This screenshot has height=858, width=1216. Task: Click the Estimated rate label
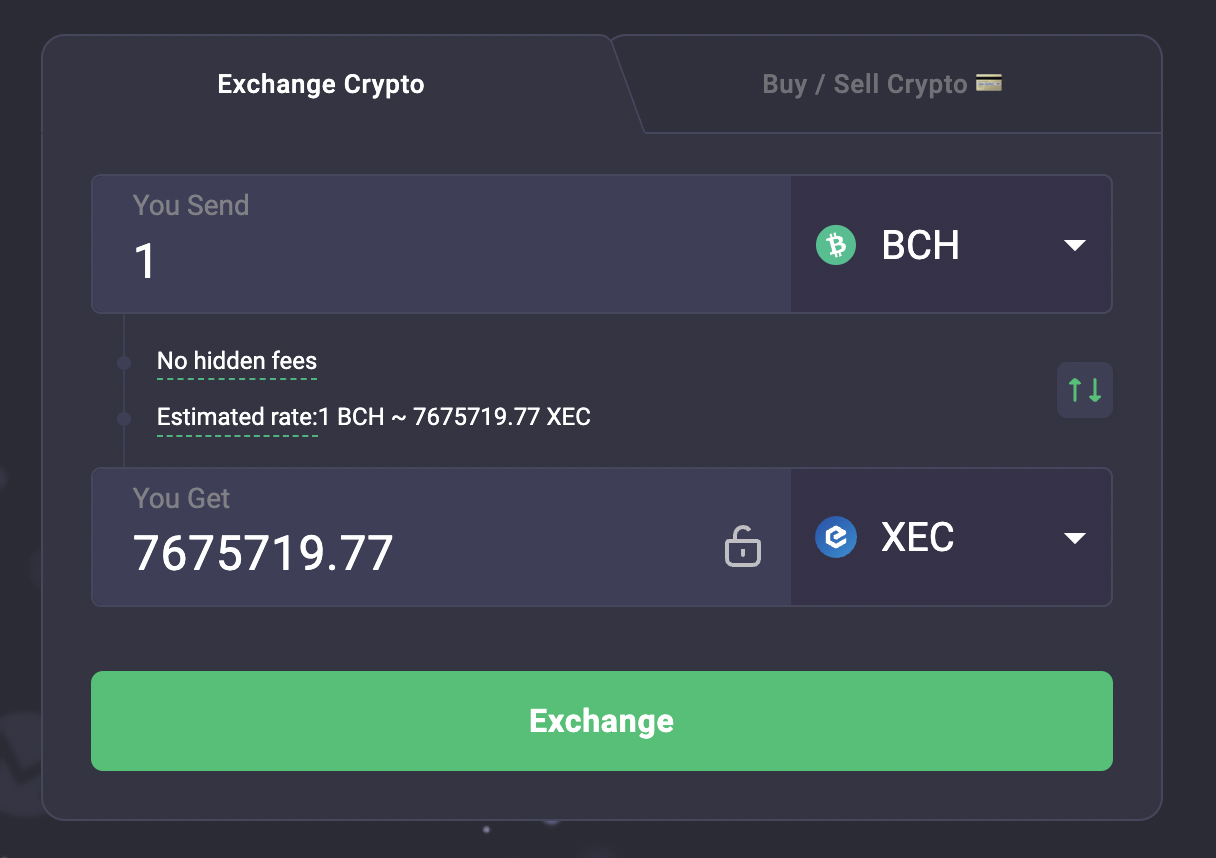point(236,417)
